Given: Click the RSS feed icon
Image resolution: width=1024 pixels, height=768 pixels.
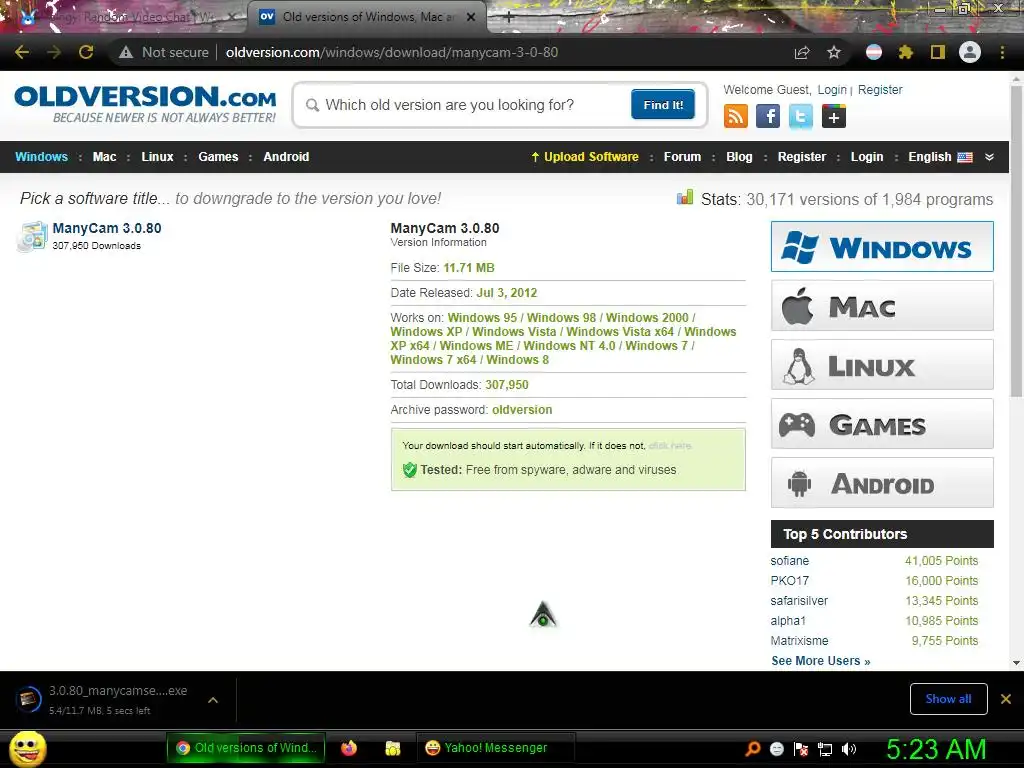Looking at the screenshot, I should click(735, 117).
